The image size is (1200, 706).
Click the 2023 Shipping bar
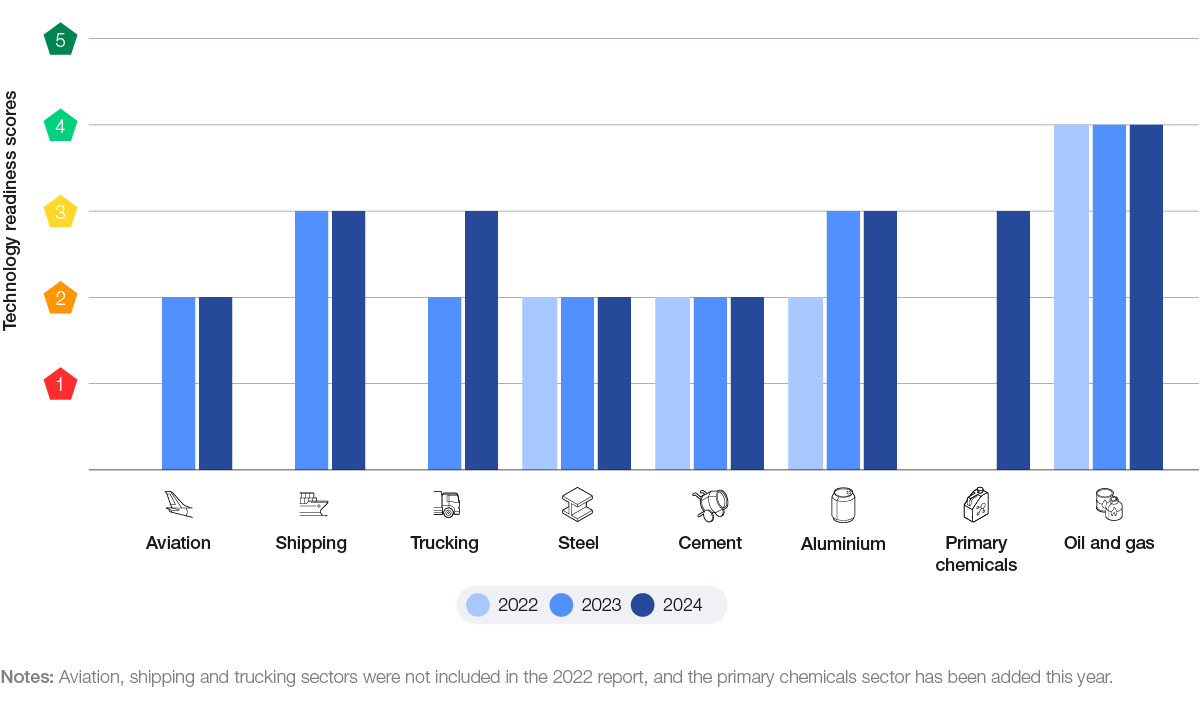[x=312, y=340]
